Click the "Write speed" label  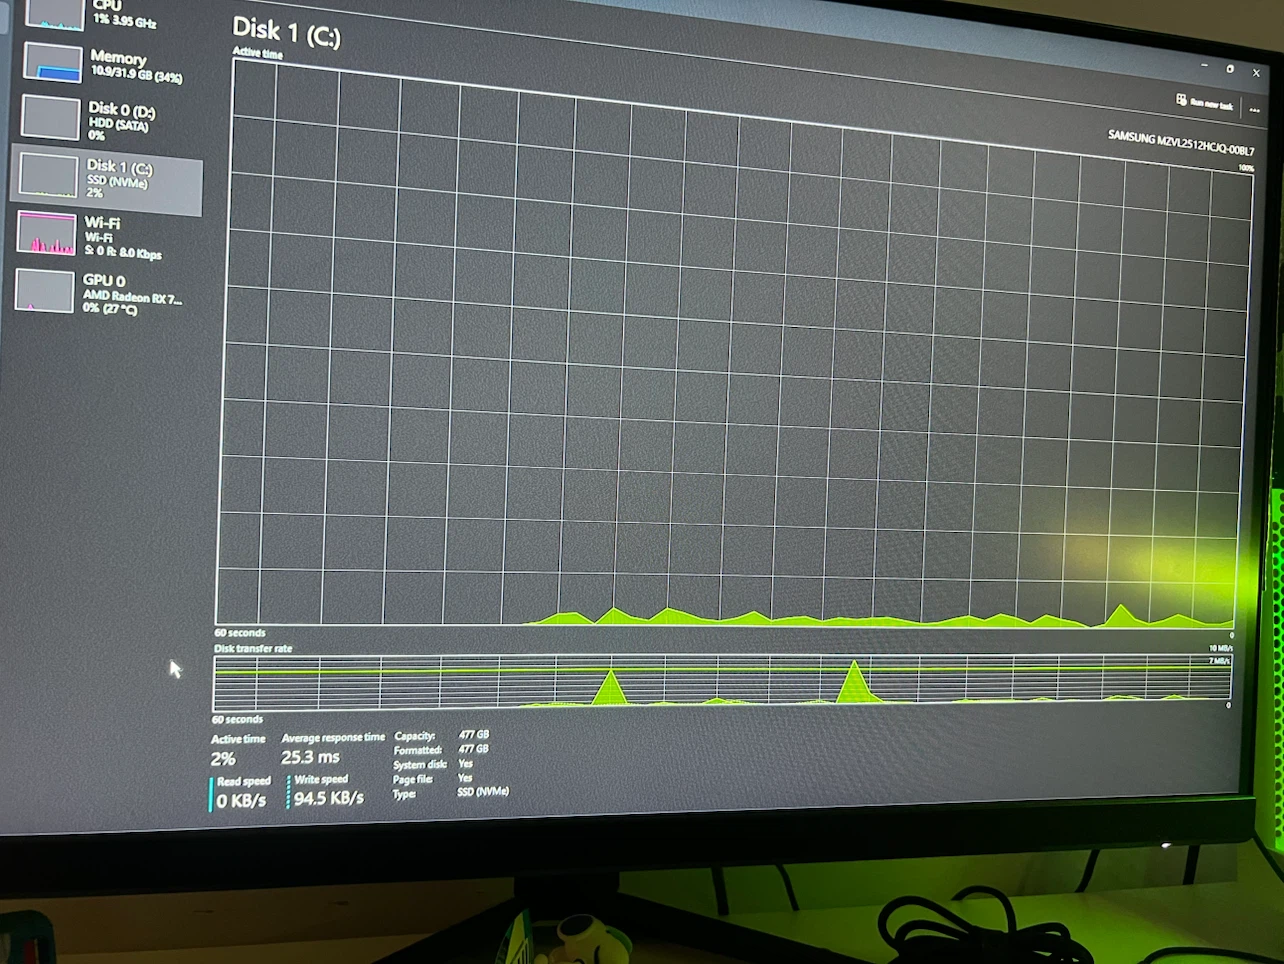321,779
